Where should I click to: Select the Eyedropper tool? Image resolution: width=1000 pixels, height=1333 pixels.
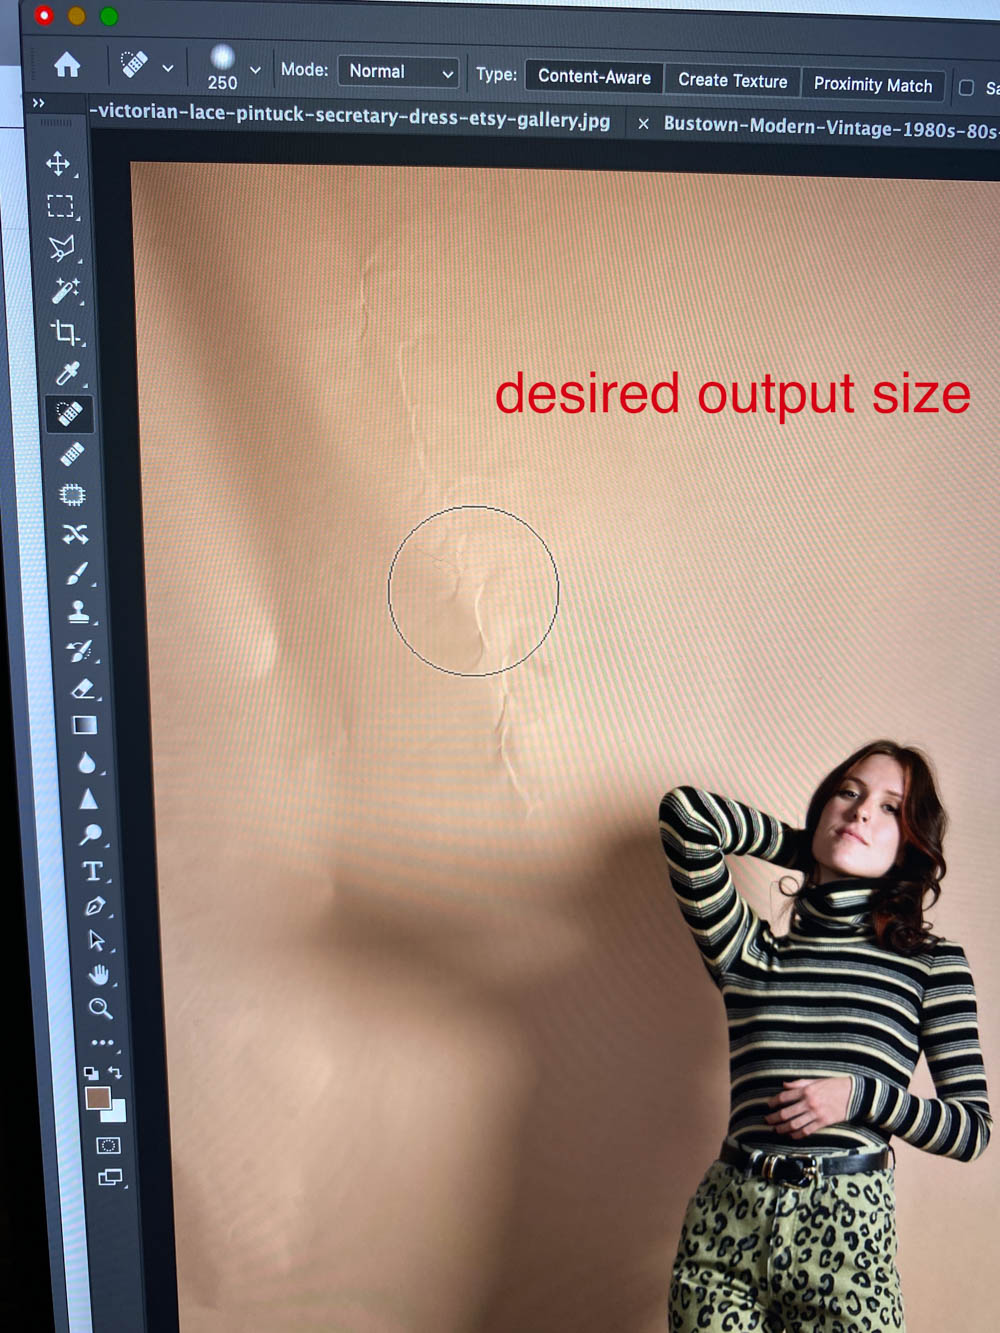[x=67, y=374]
